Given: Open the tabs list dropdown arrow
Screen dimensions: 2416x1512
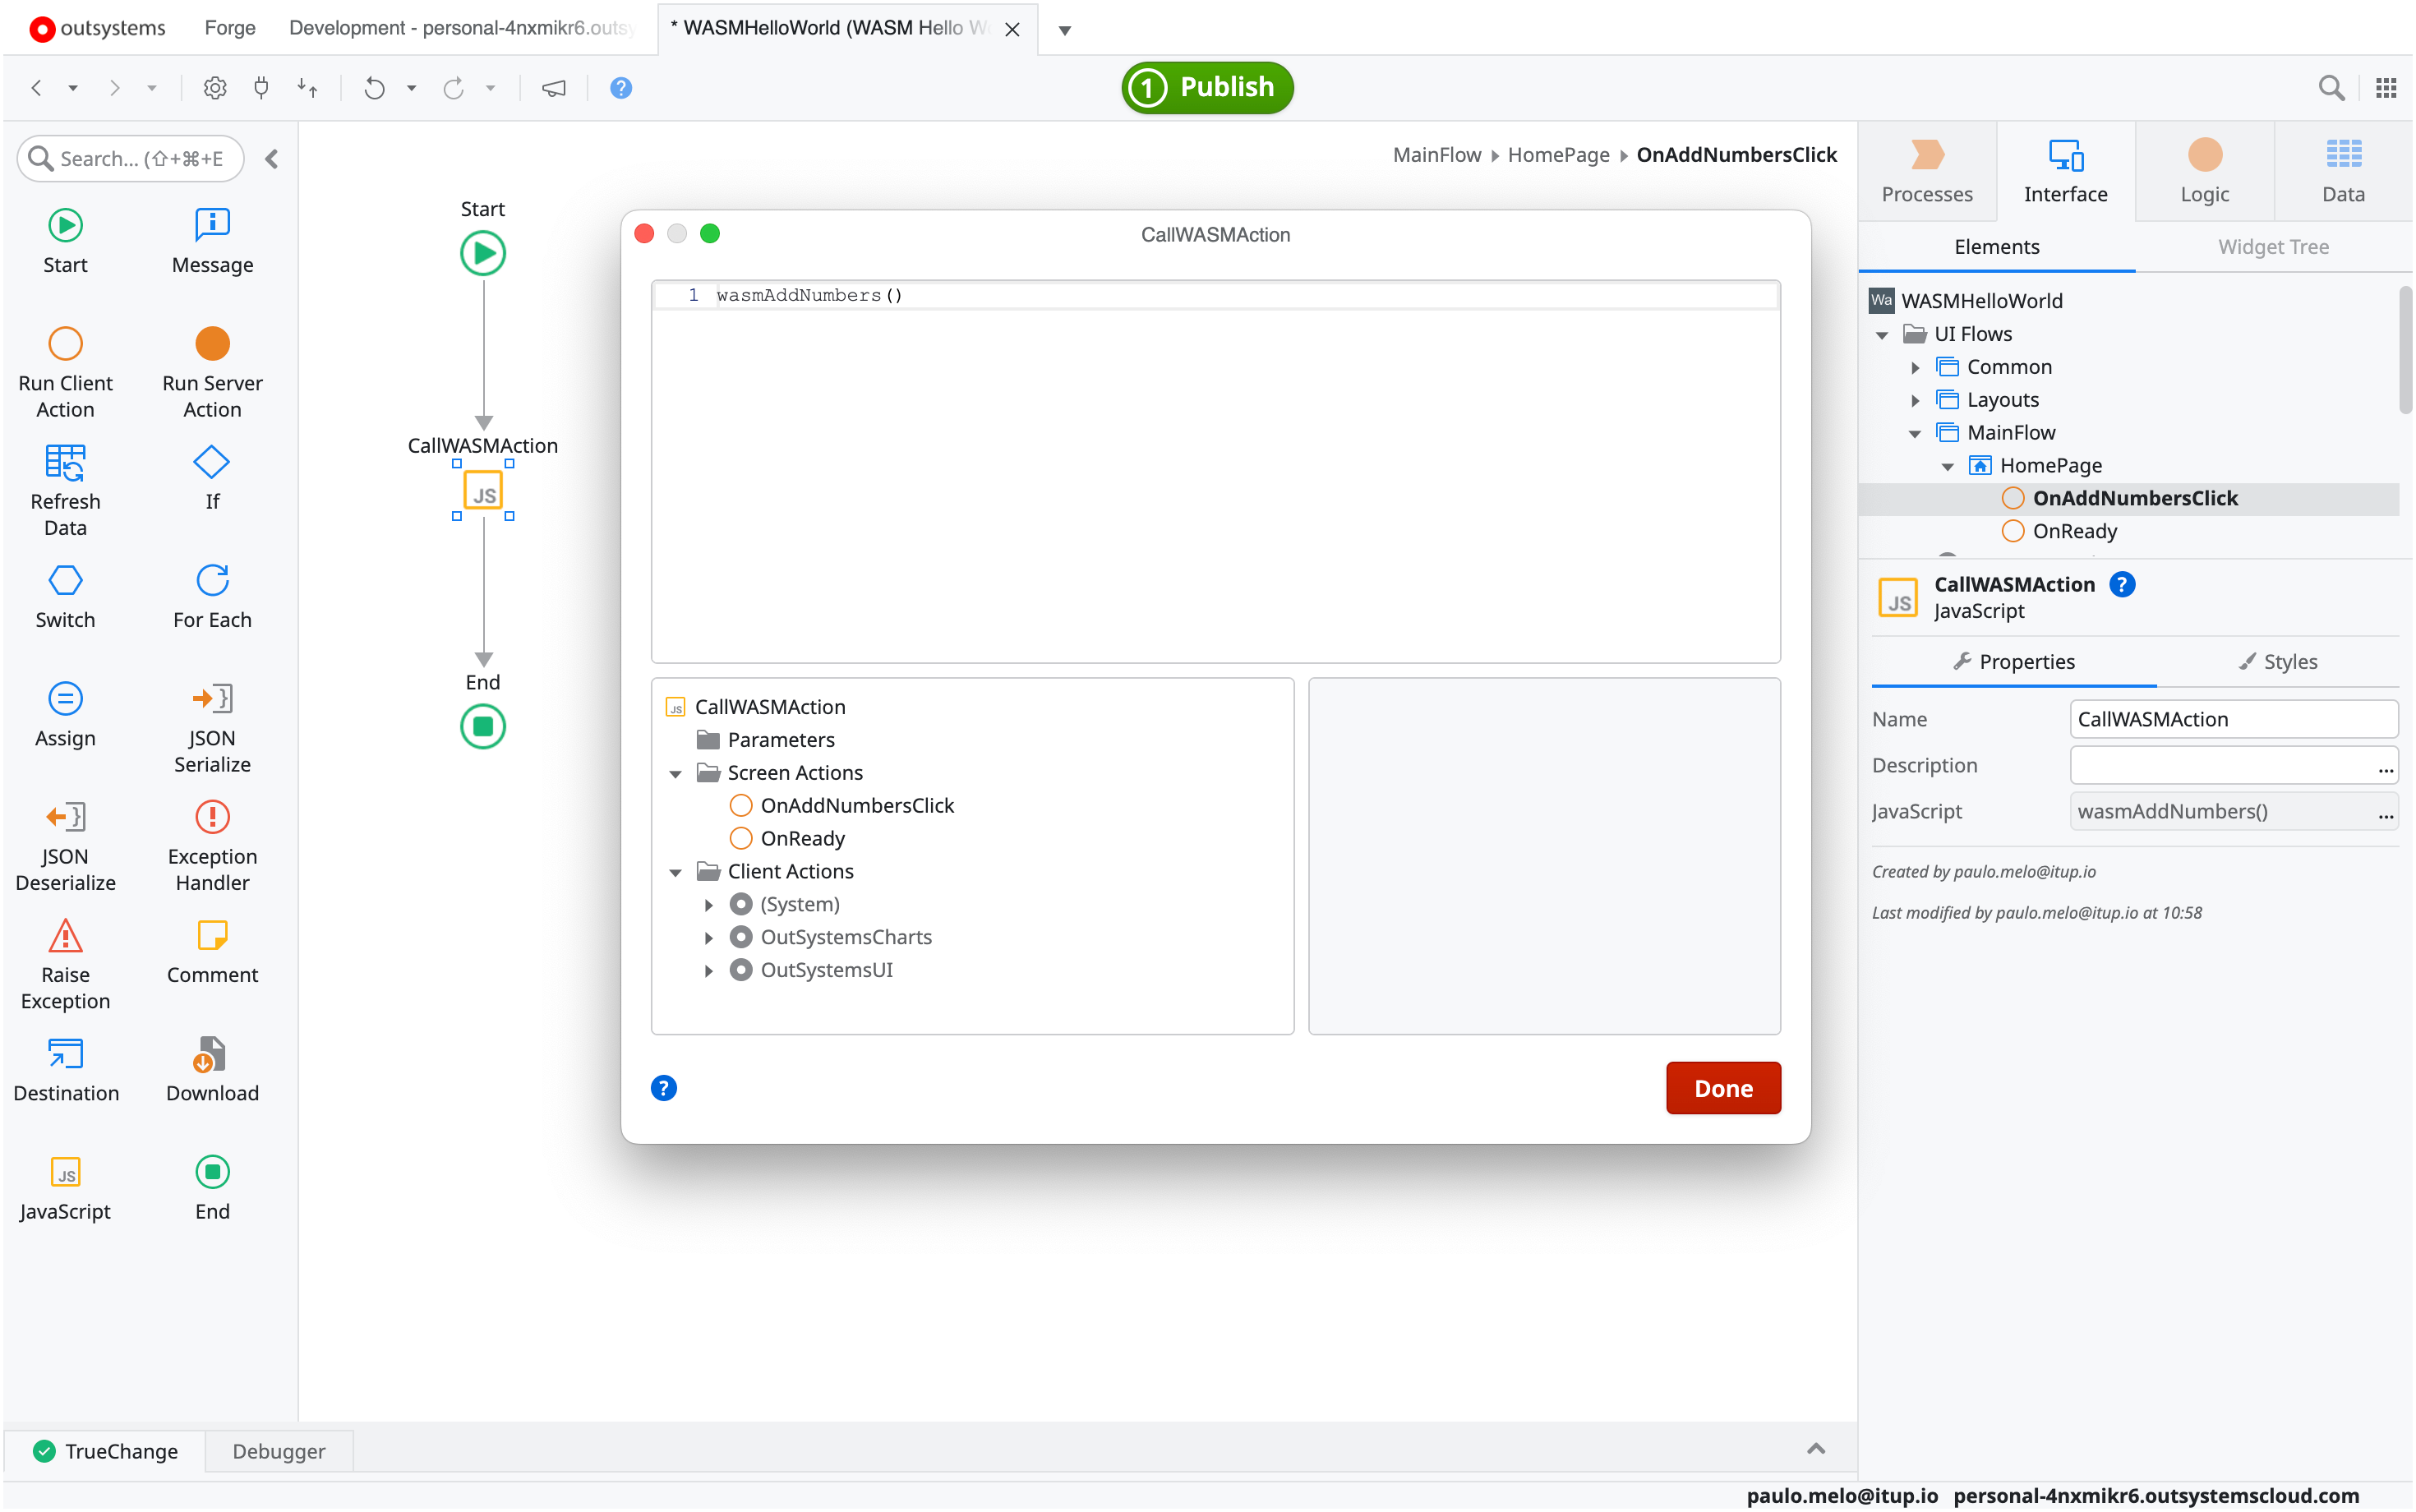Looking at the screenshot, I should pyautogui.click(x=1065, y=30).
